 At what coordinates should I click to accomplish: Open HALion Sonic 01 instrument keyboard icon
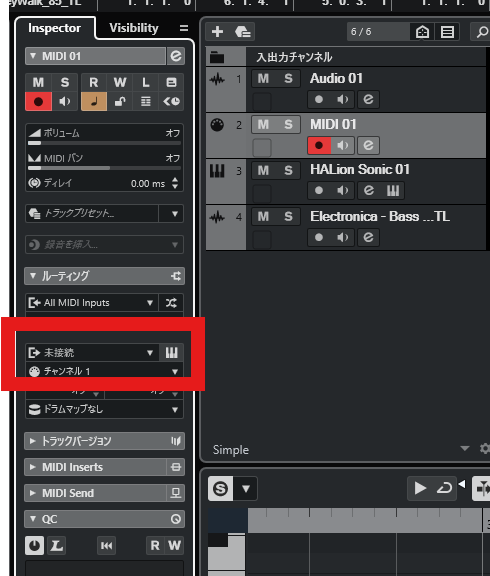[393, 190]
